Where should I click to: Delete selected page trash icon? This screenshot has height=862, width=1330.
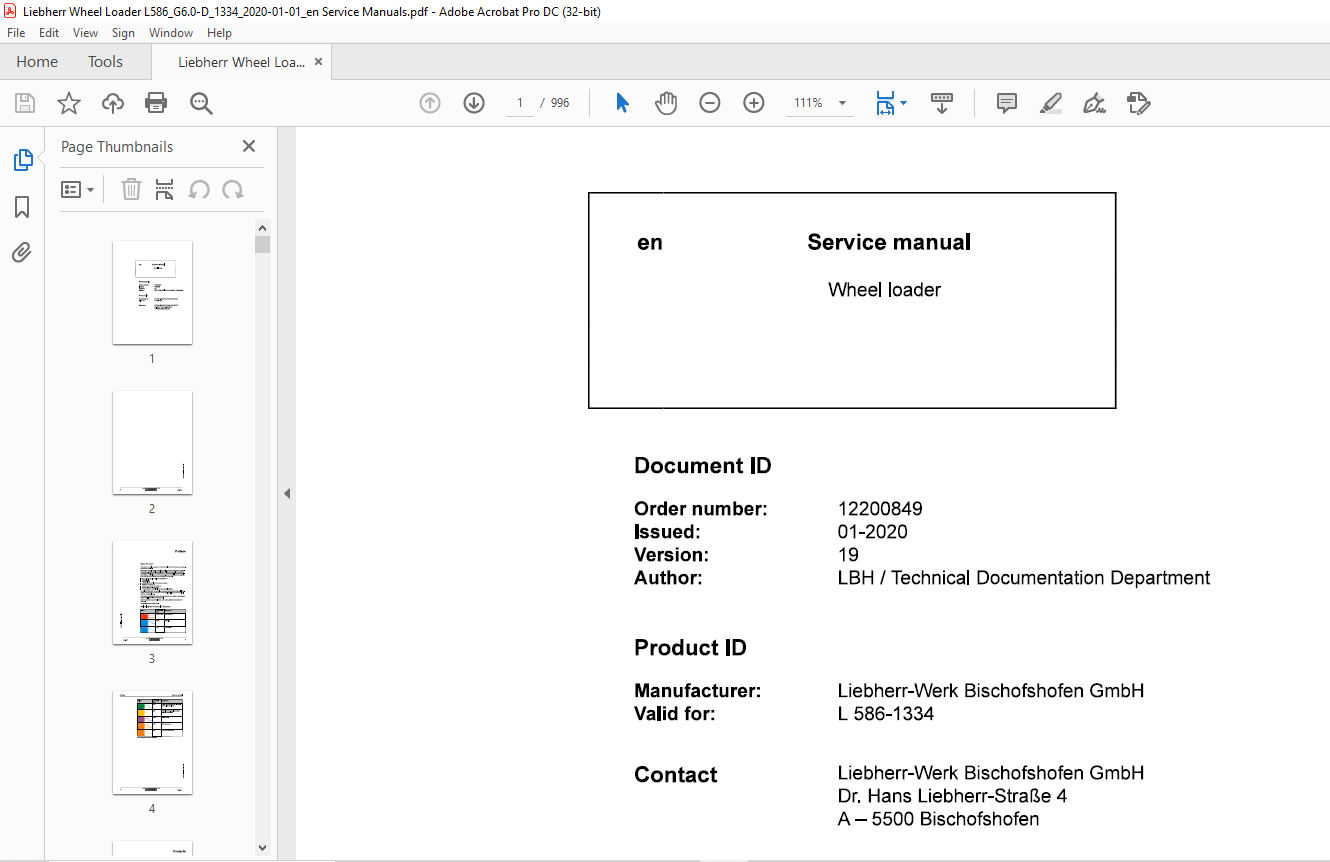click(x=131, y=189)
